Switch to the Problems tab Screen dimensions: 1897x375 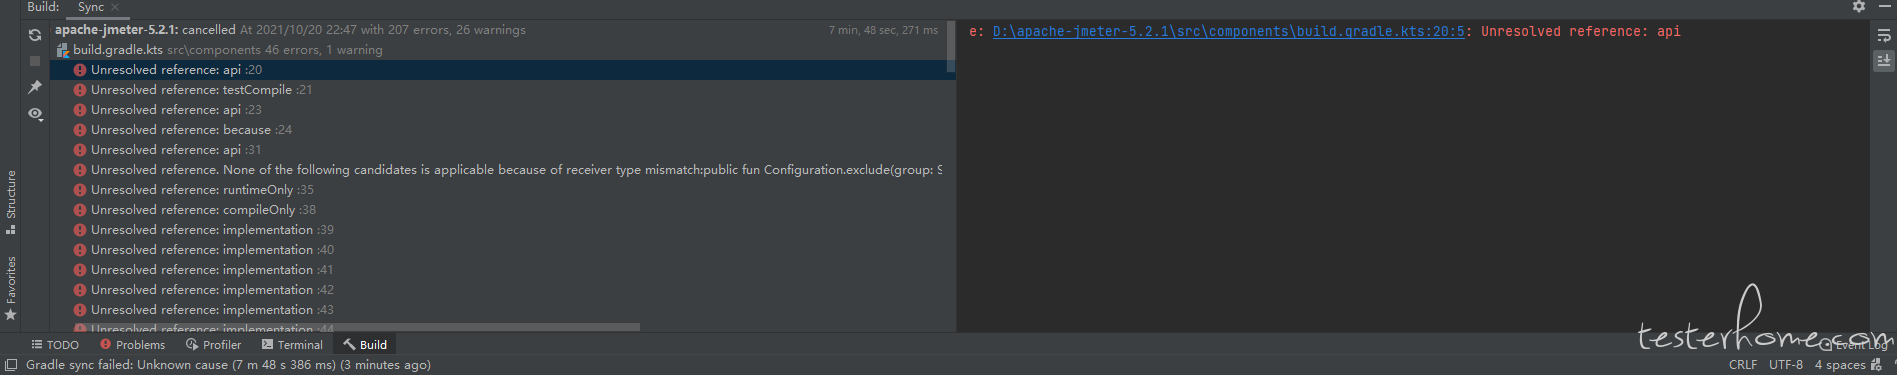(132, 345)
